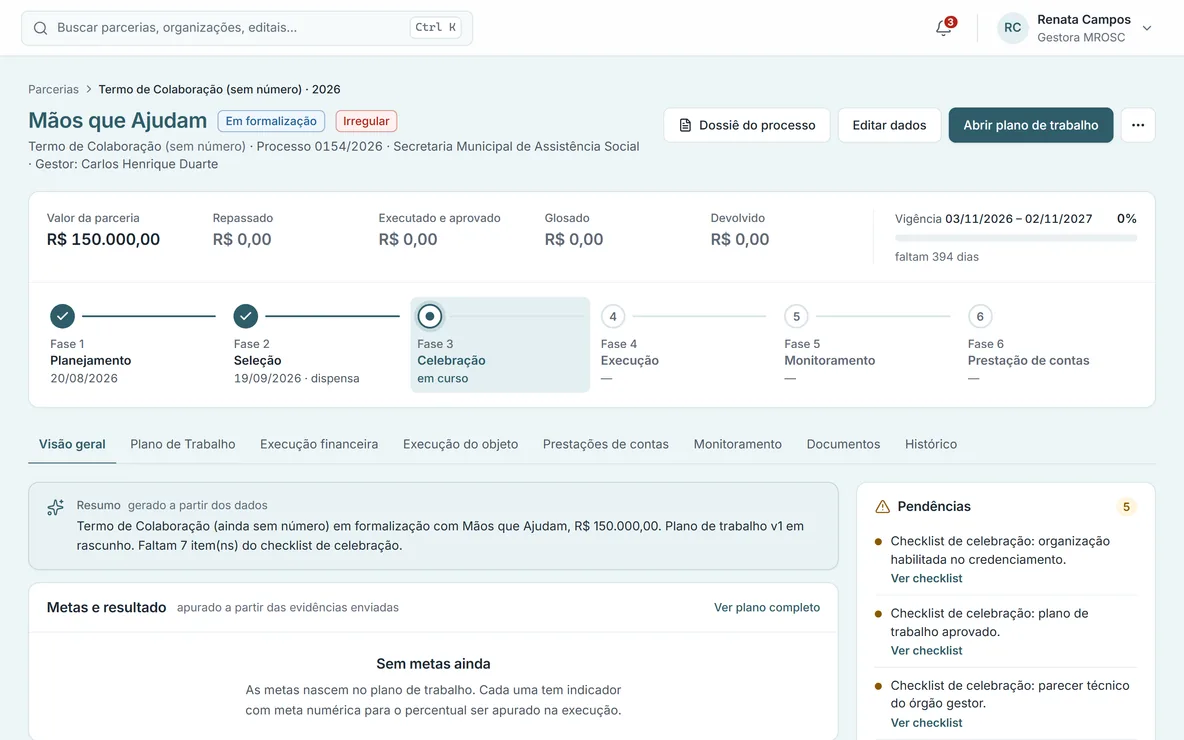Screen dimensions: 1184x740
Task: Click Planejamento date 20/08/2026
Action: pos(84,378)
